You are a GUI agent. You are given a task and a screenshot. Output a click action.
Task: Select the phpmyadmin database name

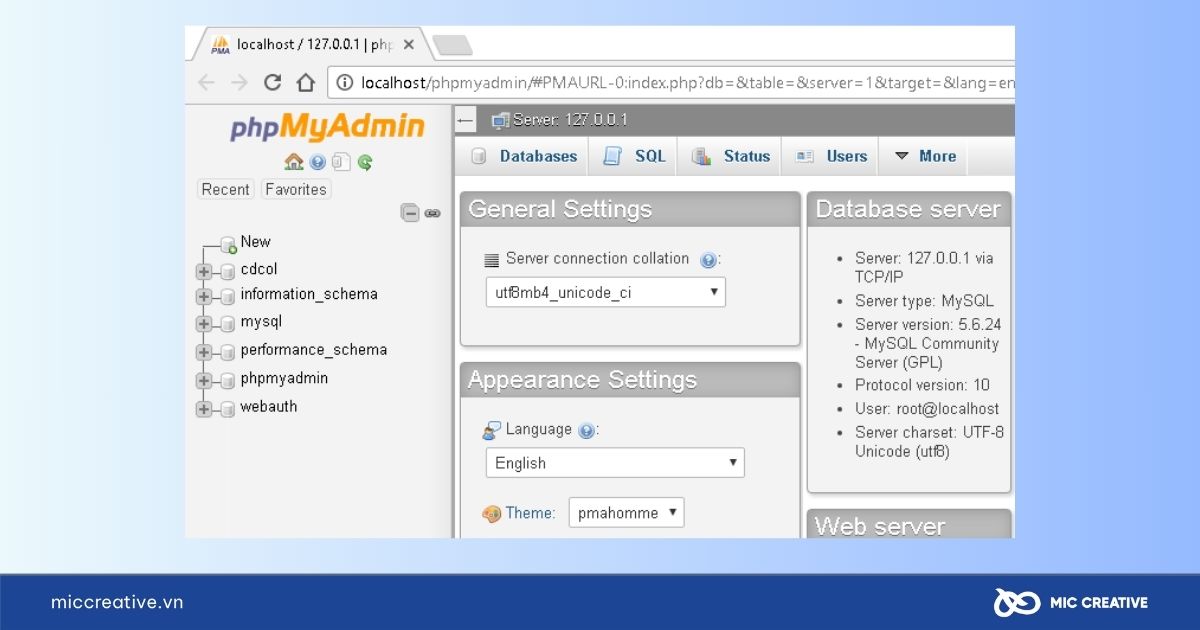tap(284, 378)
